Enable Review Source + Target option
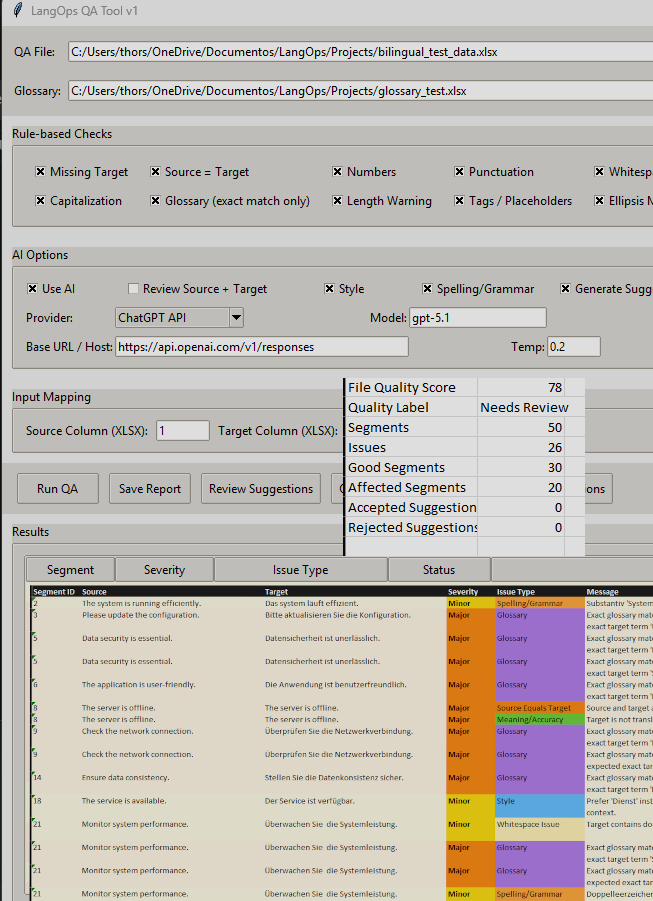This screenshot has height=901, width=653. point(133,289)
